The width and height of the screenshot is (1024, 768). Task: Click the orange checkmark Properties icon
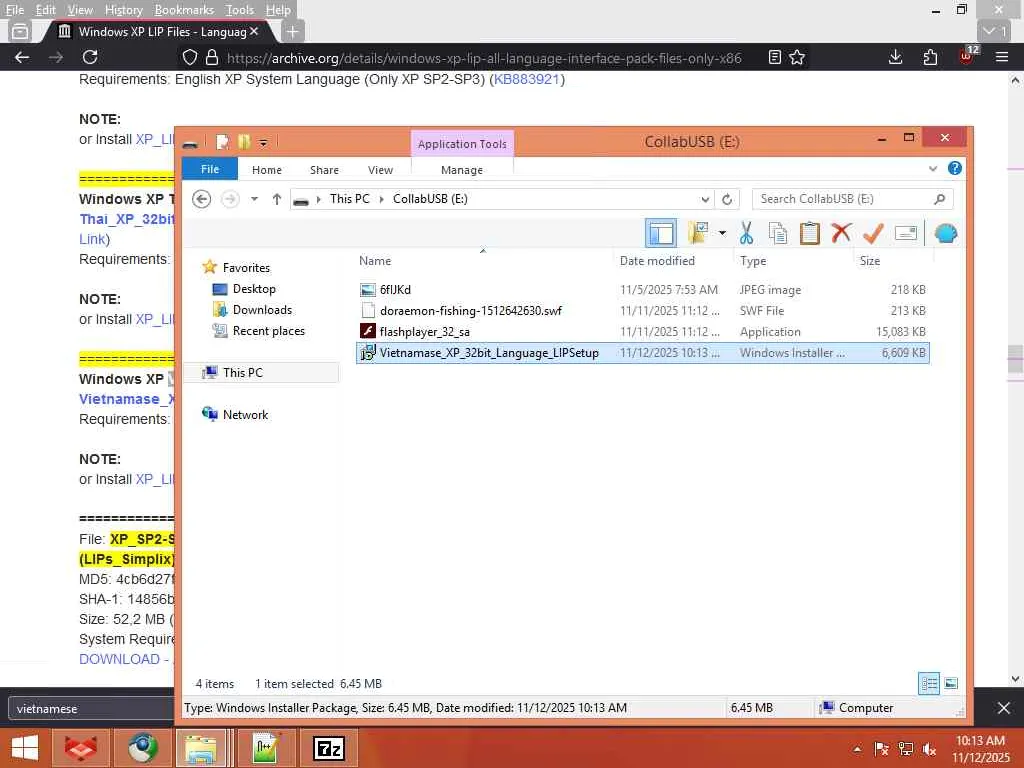click(873, 233)
